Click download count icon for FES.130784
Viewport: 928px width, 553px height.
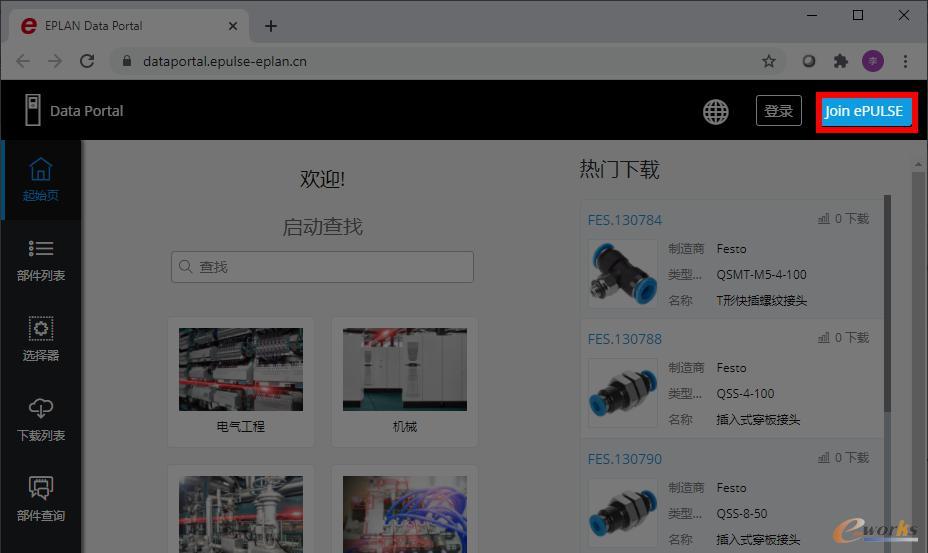(823, 218)
